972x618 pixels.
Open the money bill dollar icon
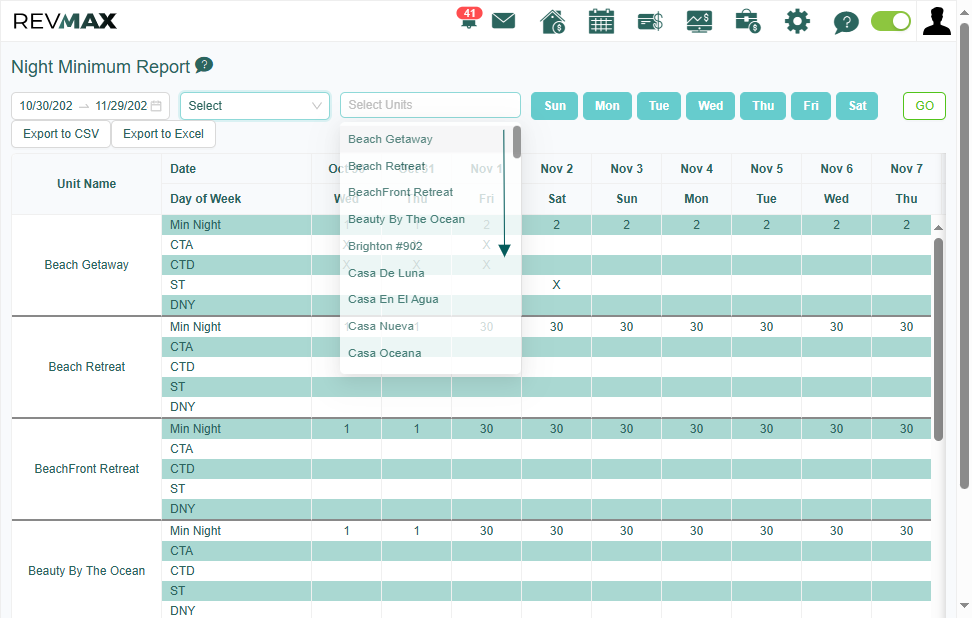[x=650, y=22]
